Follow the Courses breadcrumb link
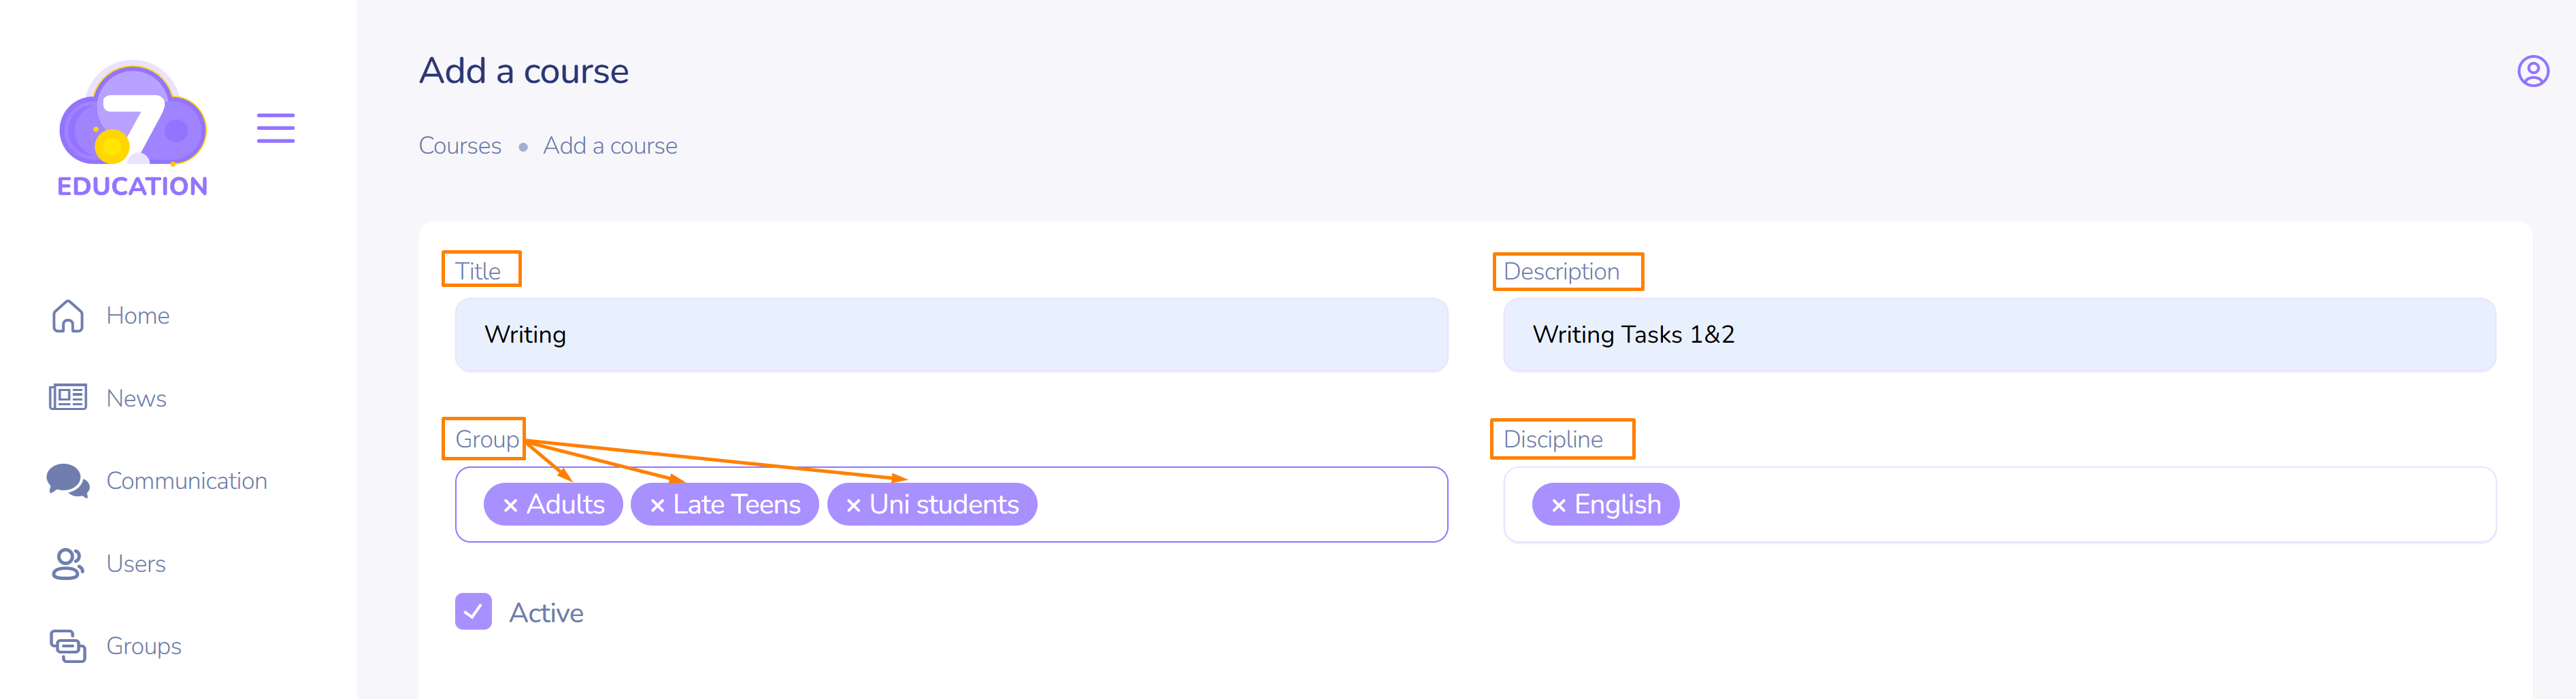The image size is (2576, 699). tap(460, 146)
